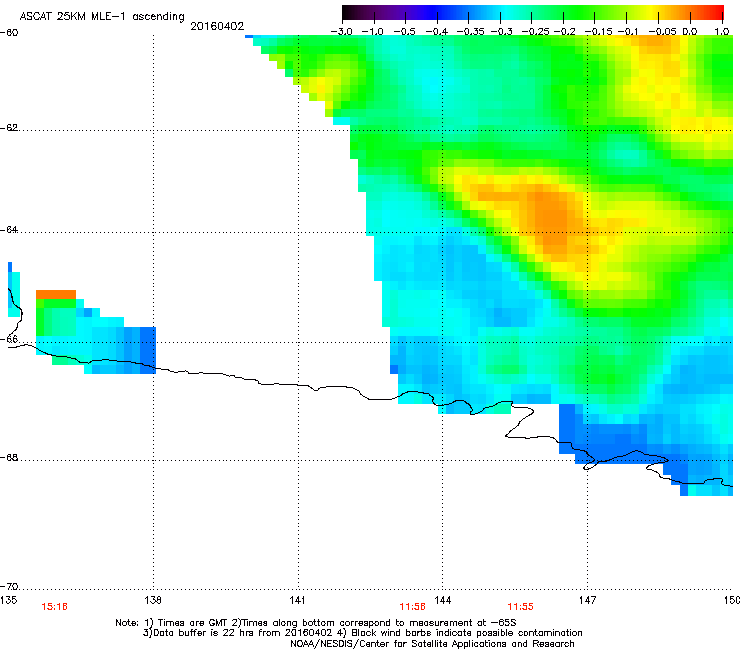740x650 pixels.
Task: Click the '-3.0' color scale label
Action: 341,32
